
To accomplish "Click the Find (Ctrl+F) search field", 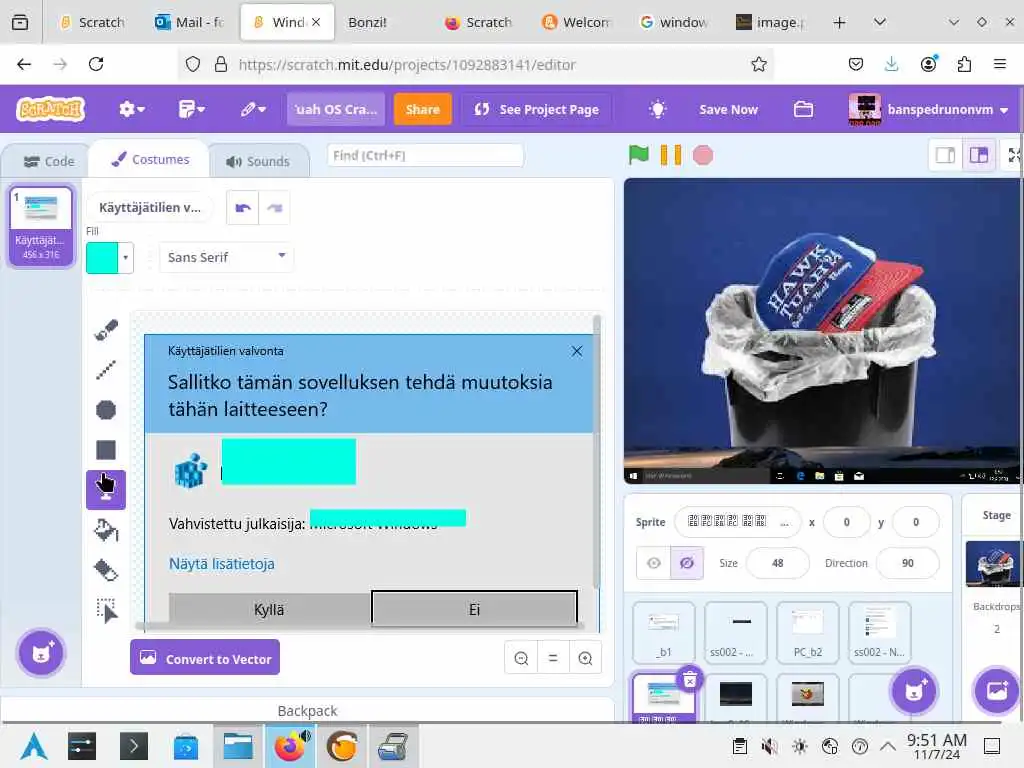I will [425, 155].
